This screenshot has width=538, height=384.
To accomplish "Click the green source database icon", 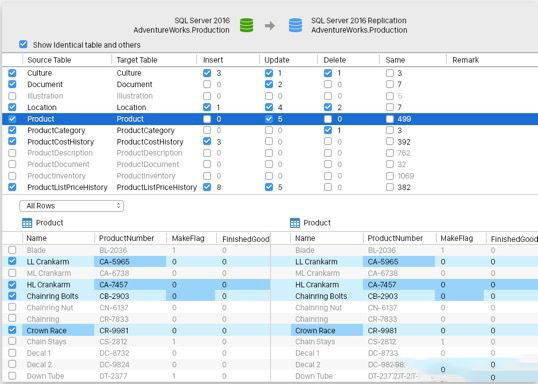I will pos(246,25).
